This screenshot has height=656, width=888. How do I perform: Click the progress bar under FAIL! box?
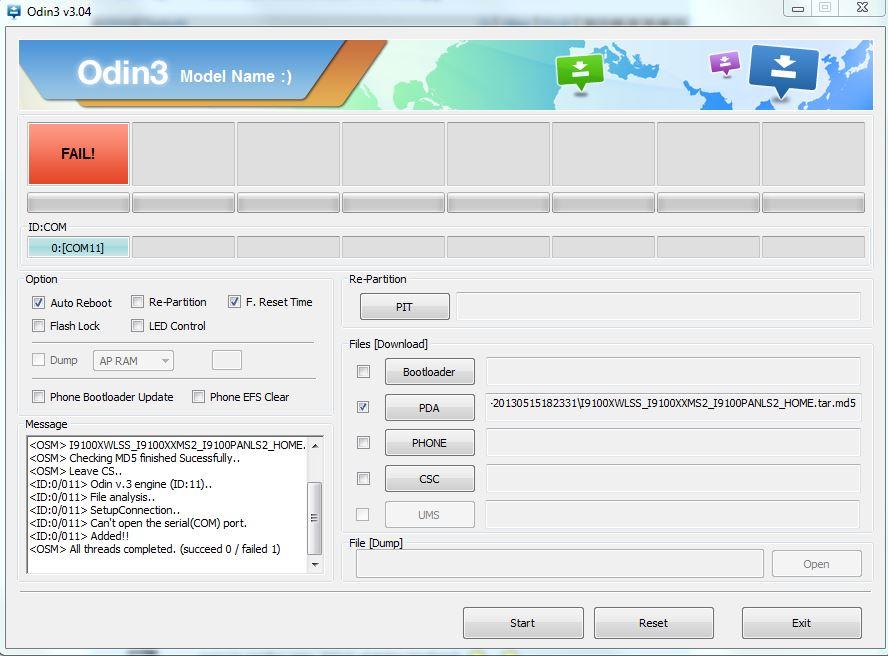click(x=78, y=202)
